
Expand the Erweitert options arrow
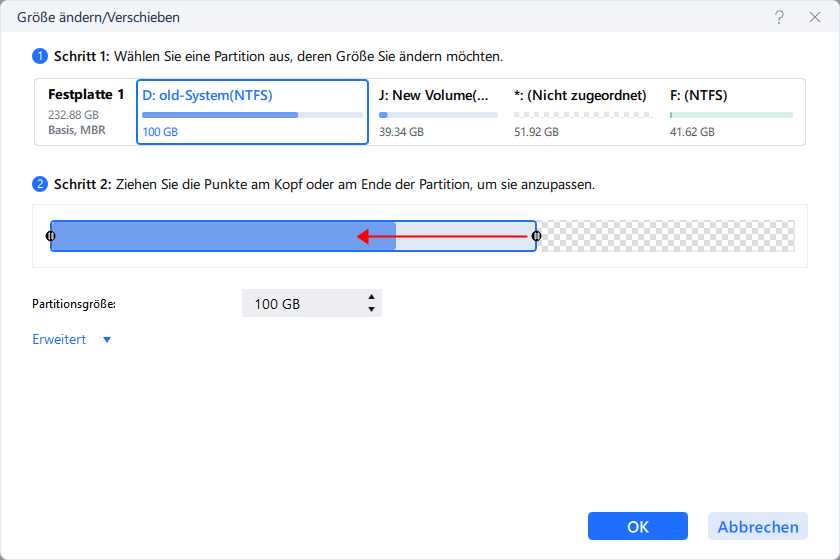107,340
